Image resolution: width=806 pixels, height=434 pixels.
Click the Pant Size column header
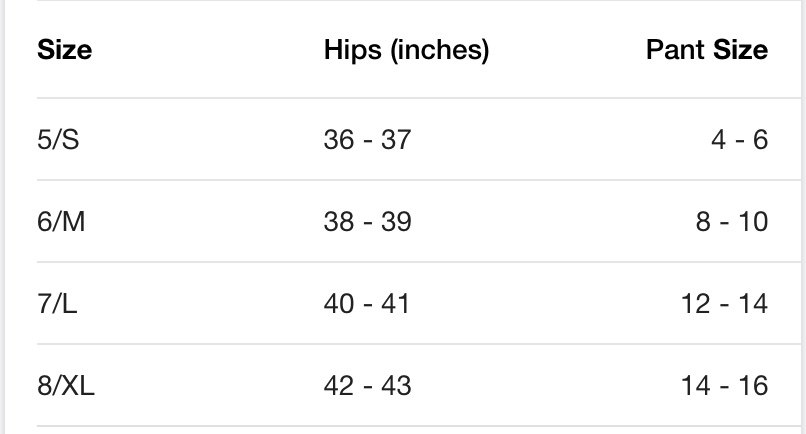click(x=707, y=50)
